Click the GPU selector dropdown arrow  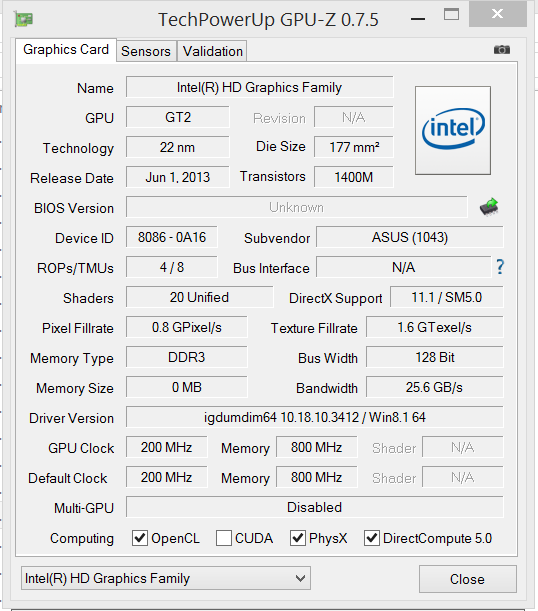tap(300, 578)
